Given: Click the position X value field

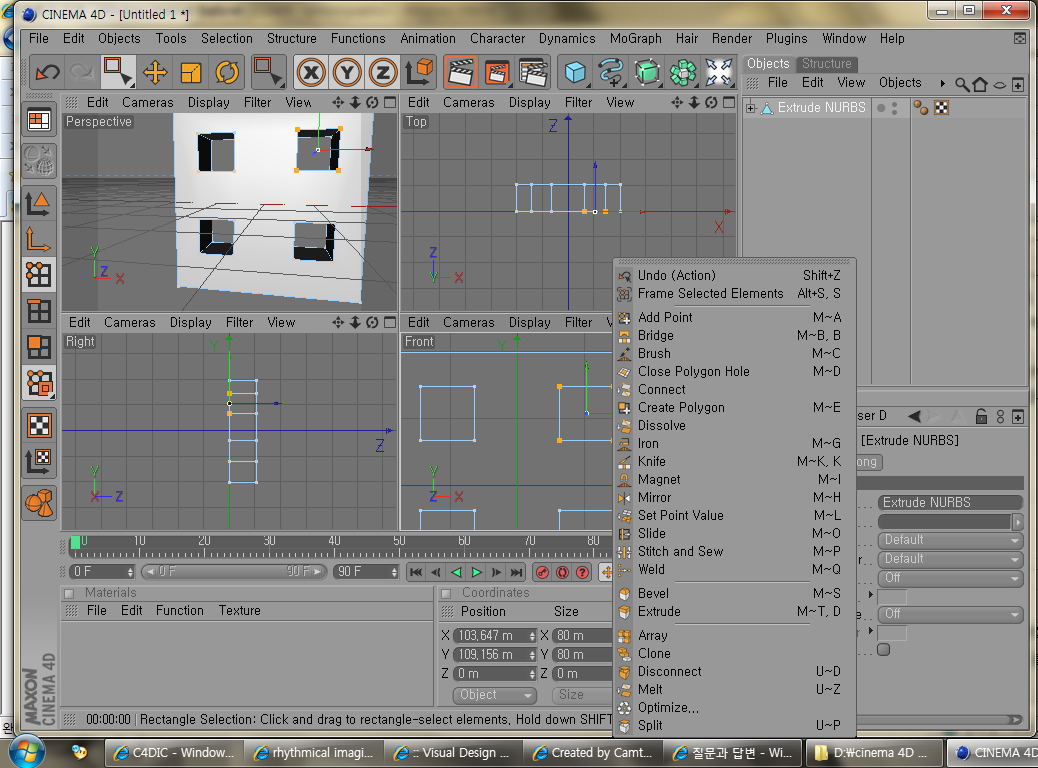Looking at the screenshot, I should coord(493,636).
